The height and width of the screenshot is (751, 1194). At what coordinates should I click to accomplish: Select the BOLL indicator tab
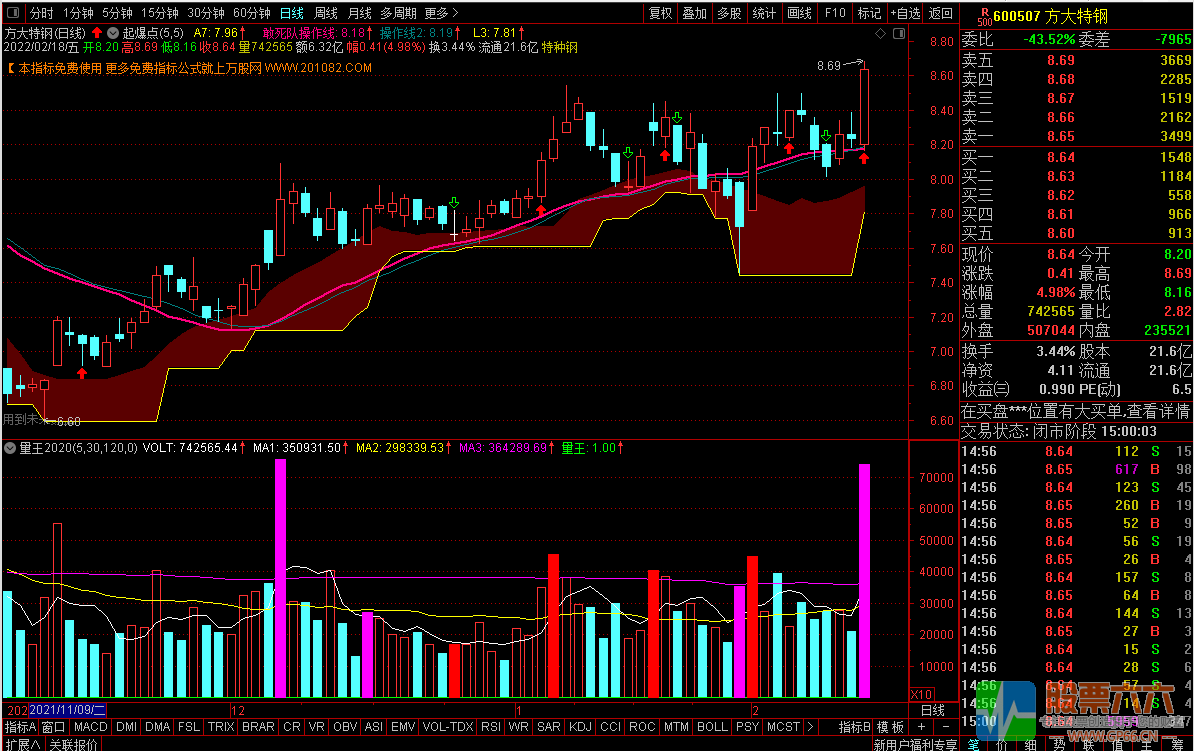pos(713,727)
